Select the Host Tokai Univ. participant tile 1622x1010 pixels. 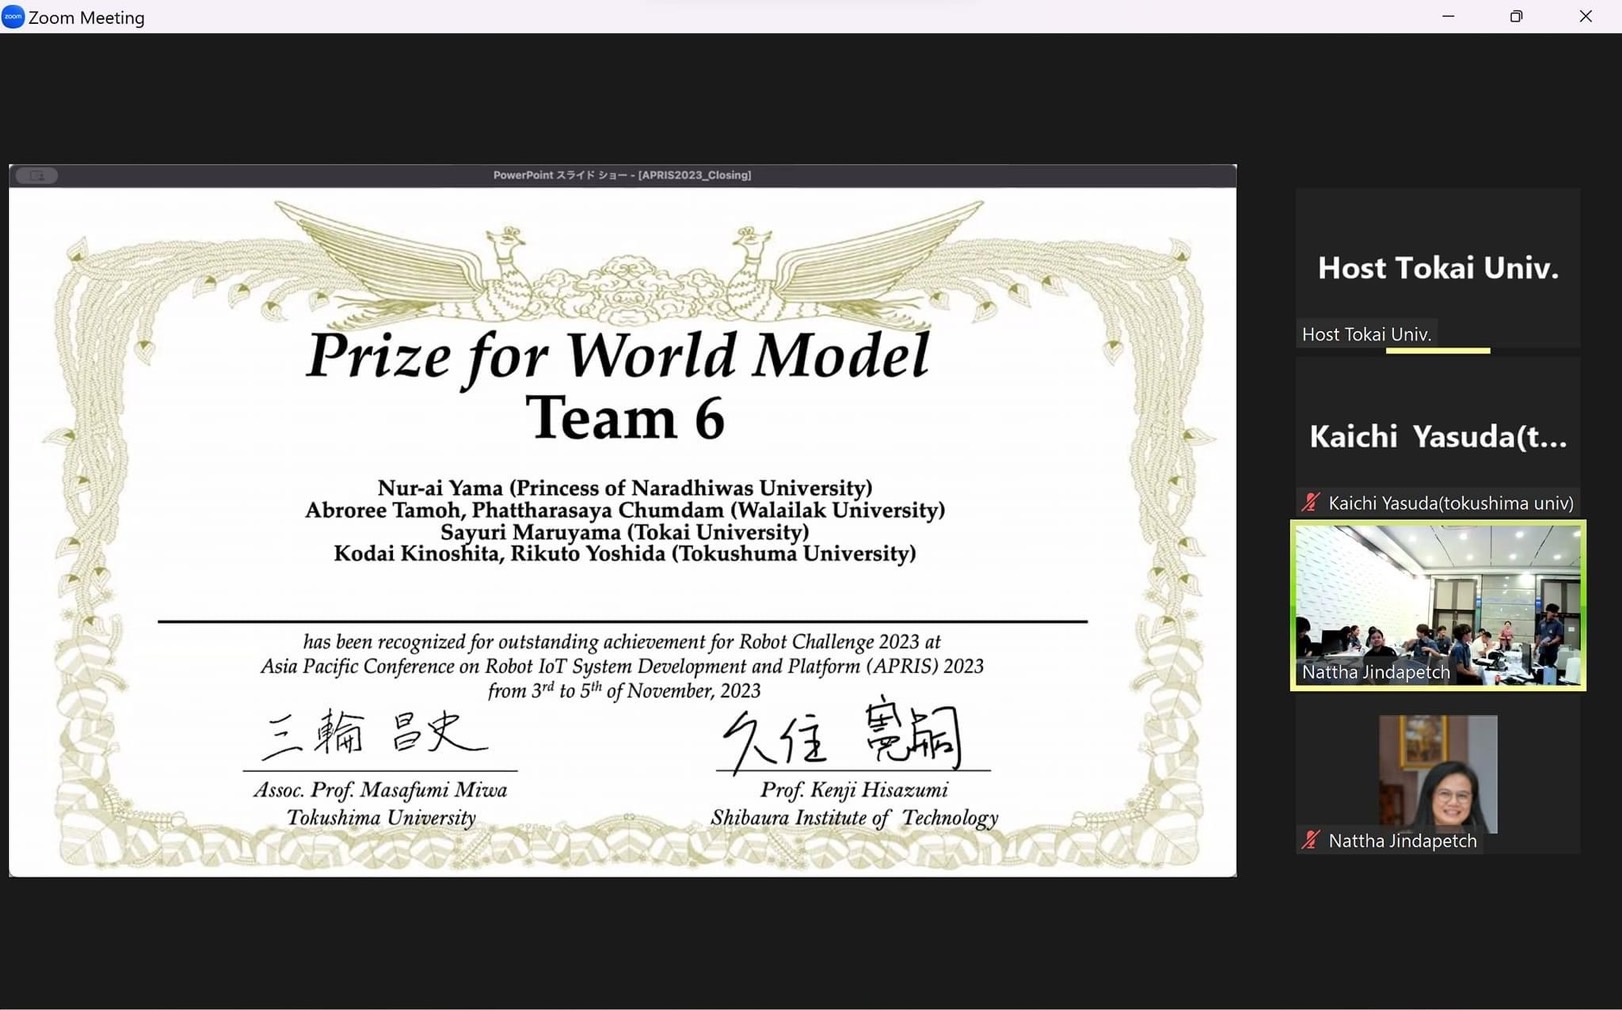point(1438,268)
